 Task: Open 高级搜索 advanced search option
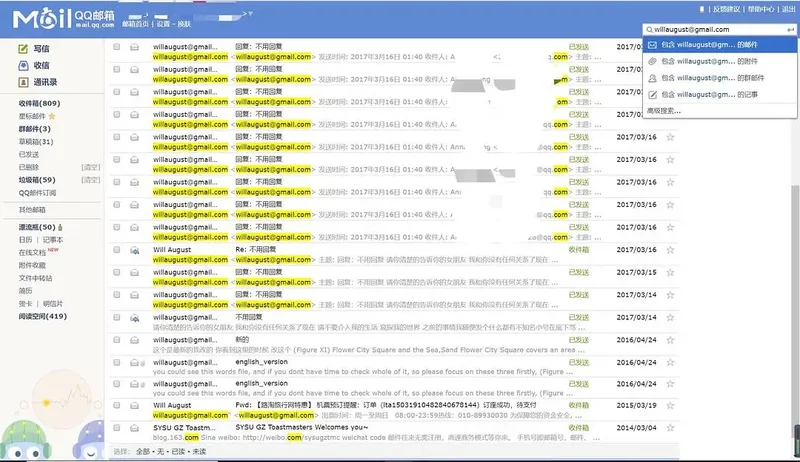(664, 111)
